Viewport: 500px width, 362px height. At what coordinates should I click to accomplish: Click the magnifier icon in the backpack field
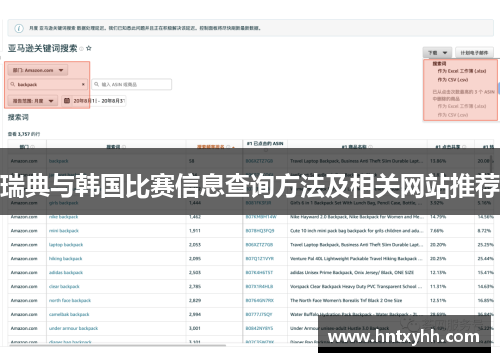point(13,84)
